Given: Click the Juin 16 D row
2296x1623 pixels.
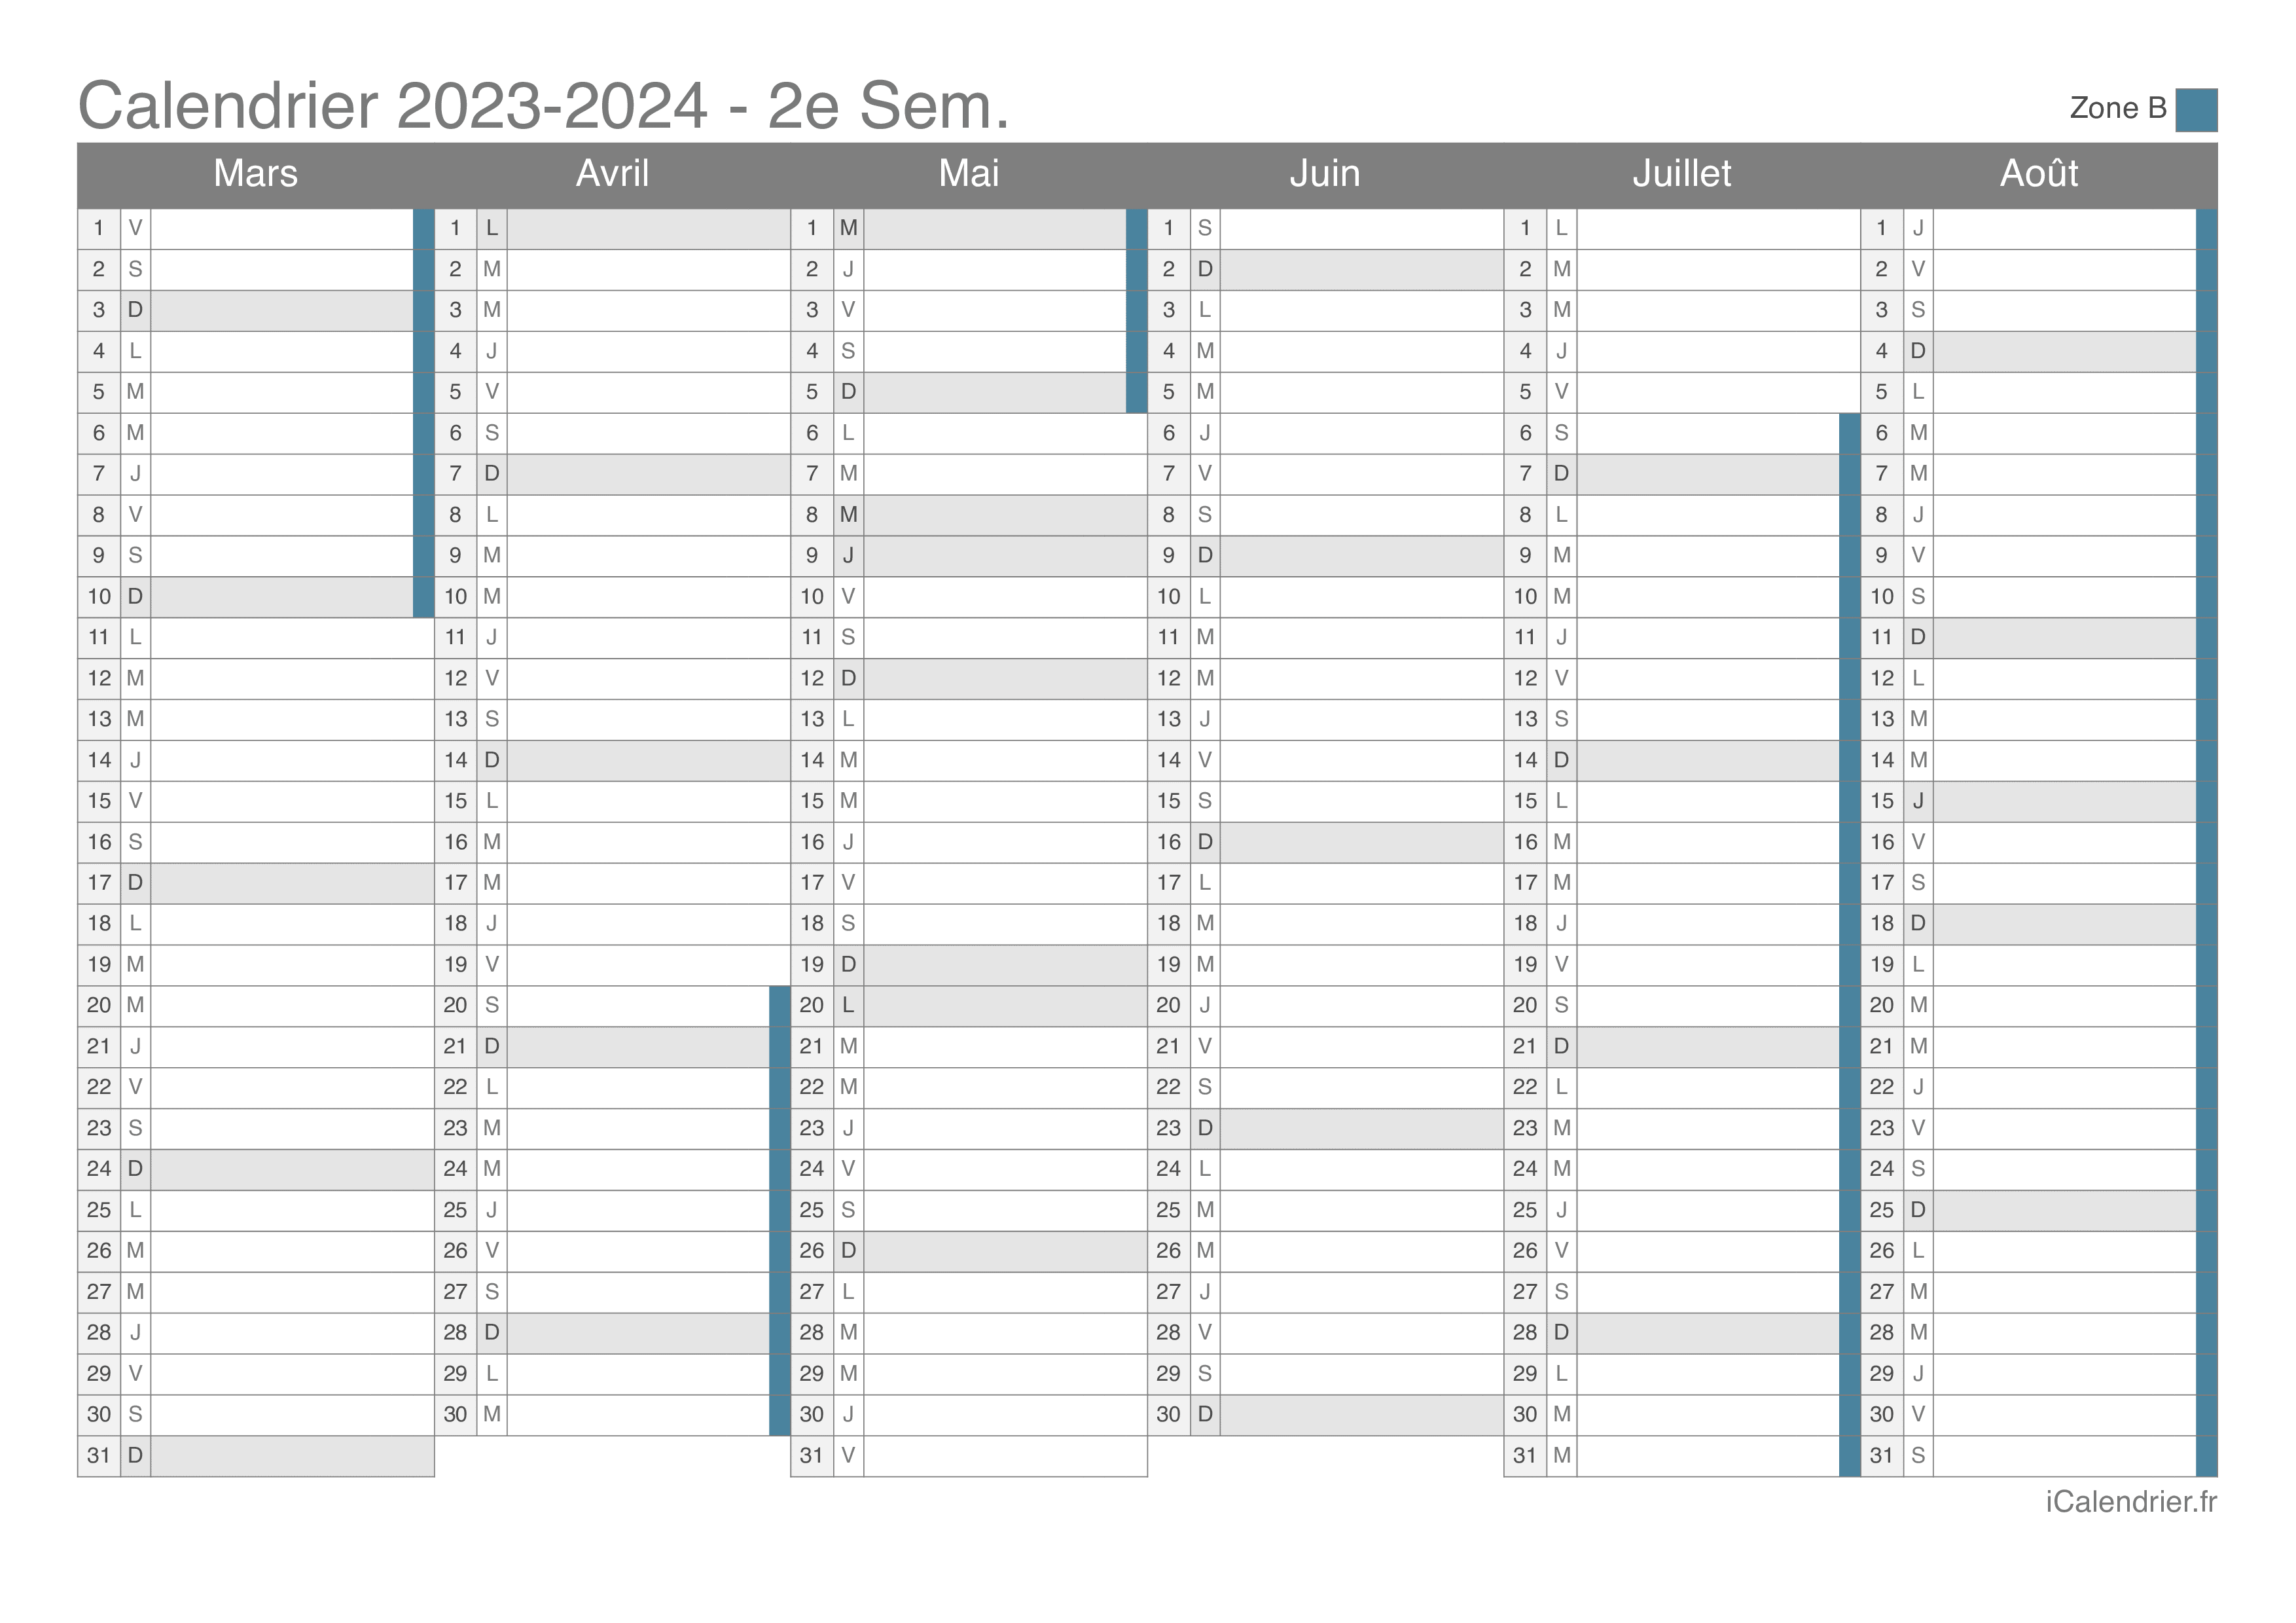Looking at the screenshot, I should pyautogui.click(x=1325, y=842).
